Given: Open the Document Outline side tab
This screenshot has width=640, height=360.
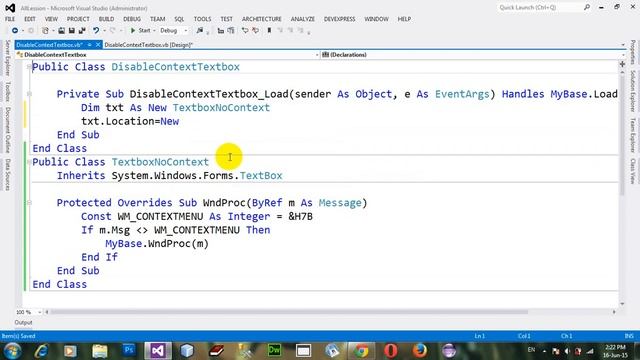Looking at the screenshot, I should 7,130.
